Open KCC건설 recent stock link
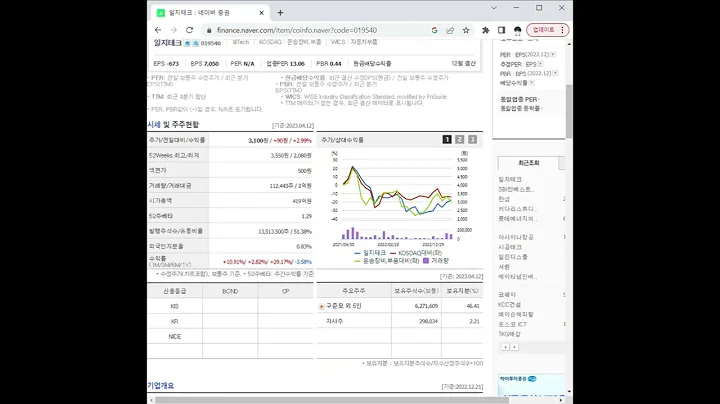The height and width of the screenshot is (404, 720). click(x=510, y=304)
